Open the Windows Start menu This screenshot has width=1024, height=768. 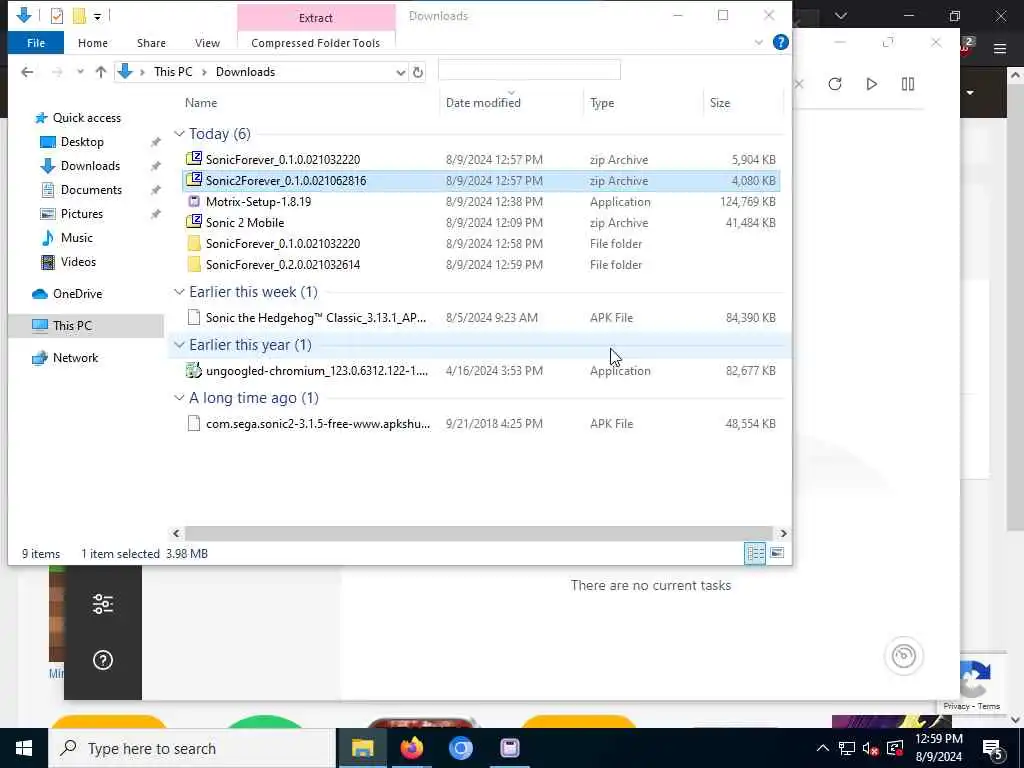[24, 748]
